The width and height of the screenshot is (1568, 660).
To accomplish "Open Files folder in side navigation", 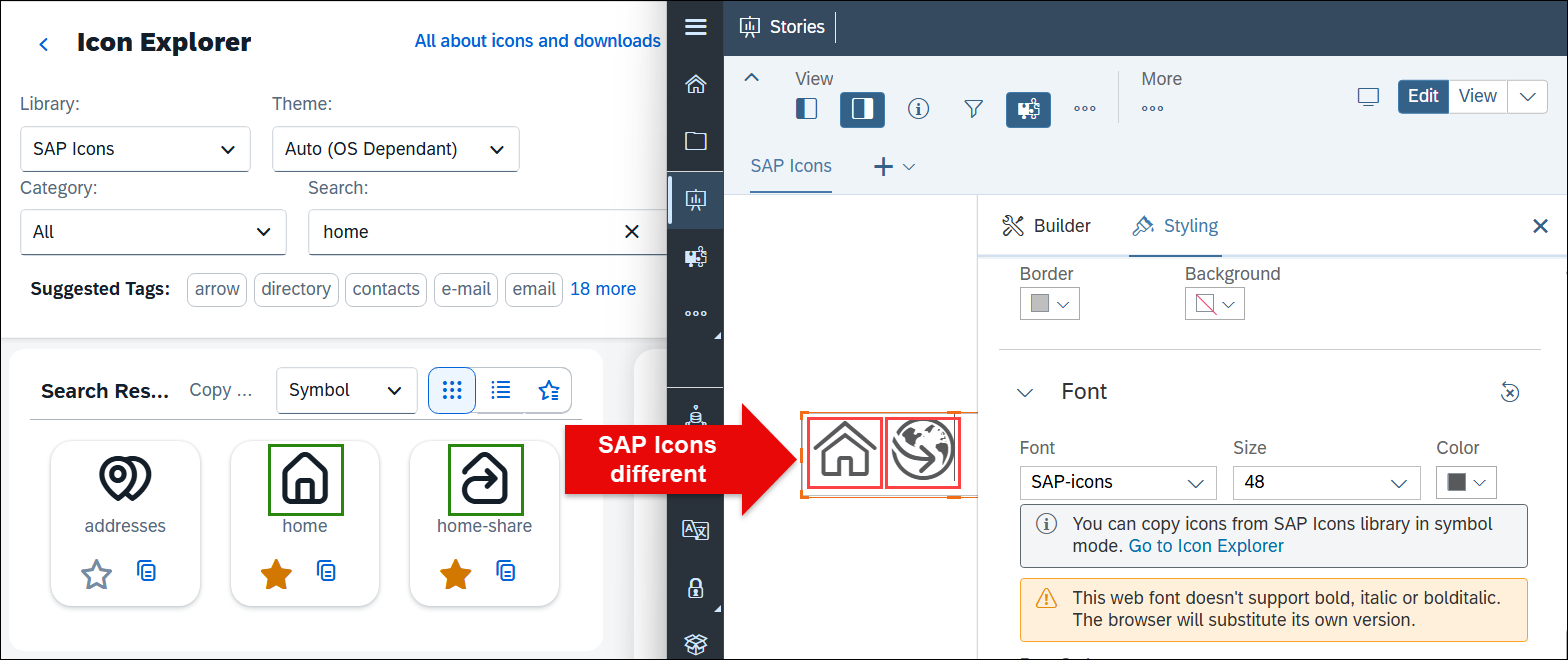I will coord(696,141).
